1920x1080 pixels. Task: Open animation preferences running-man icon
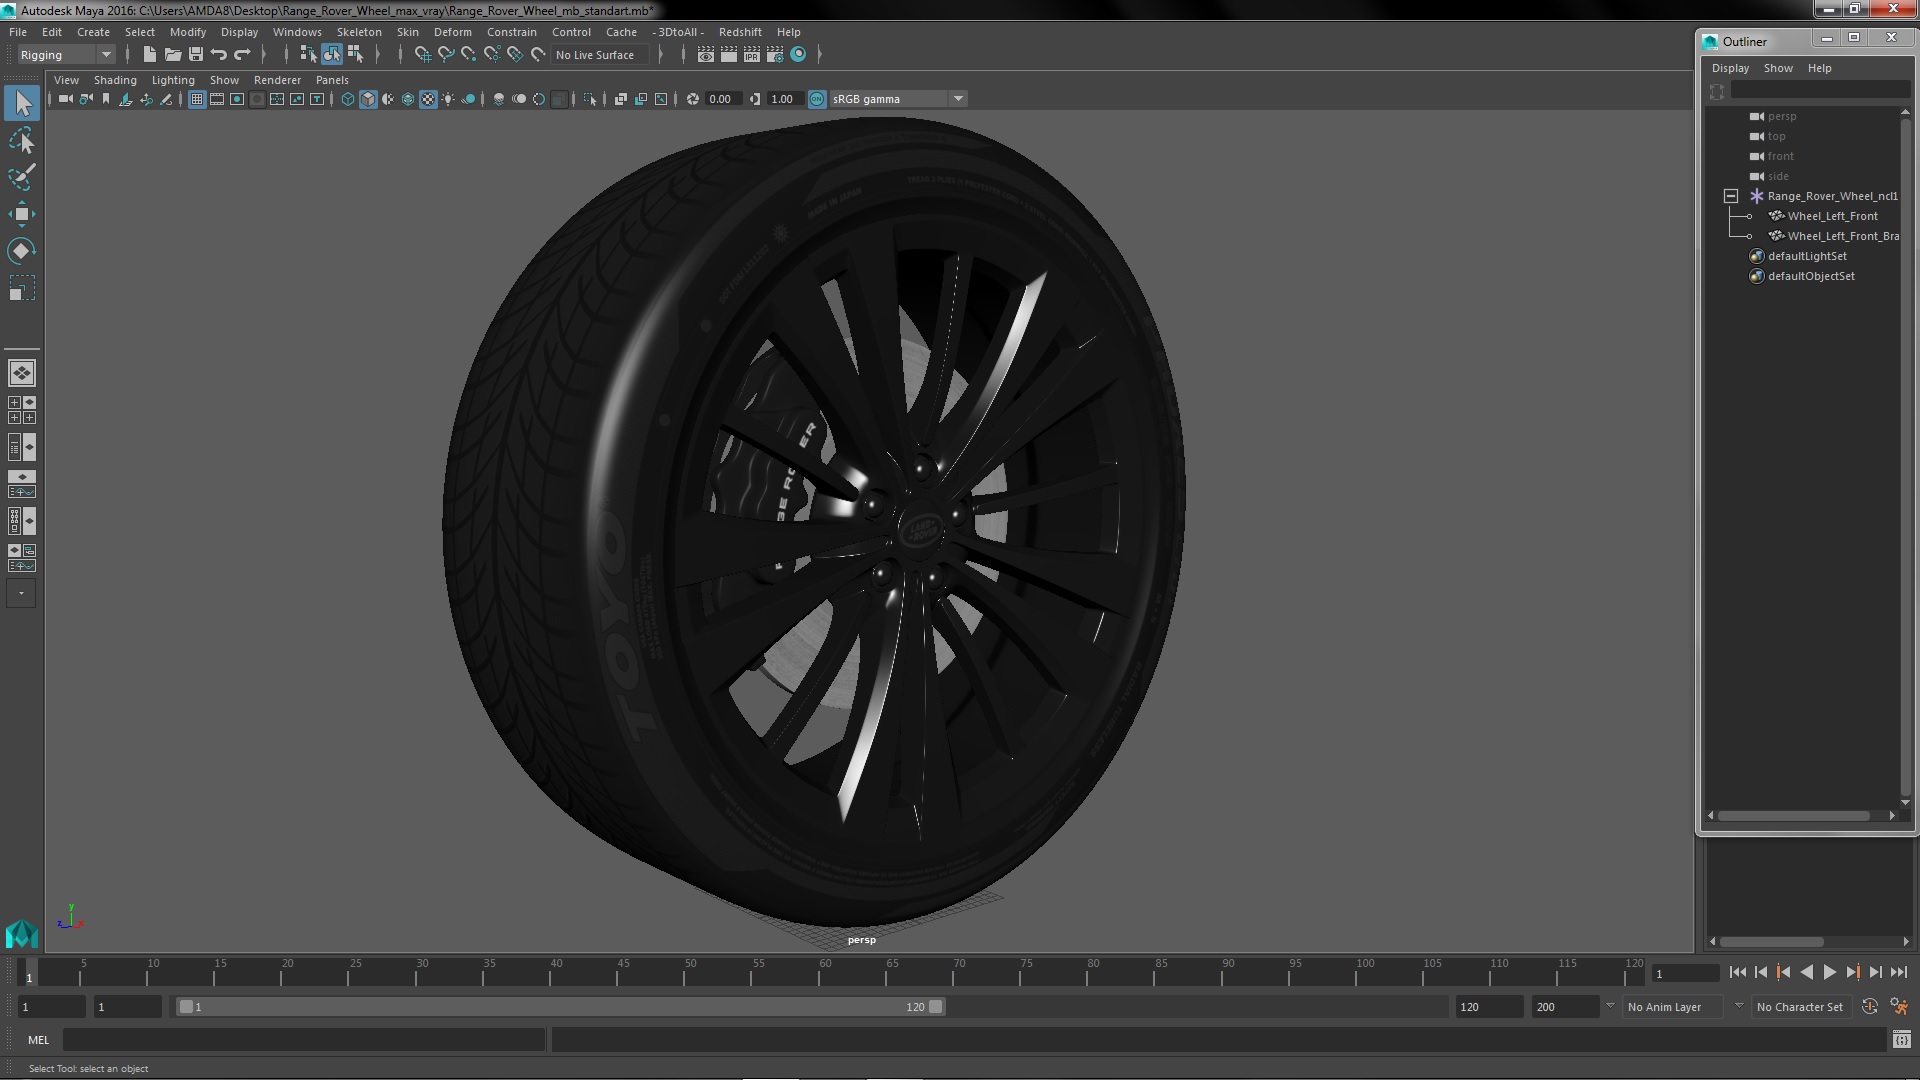click(x=1898, y=1007)
